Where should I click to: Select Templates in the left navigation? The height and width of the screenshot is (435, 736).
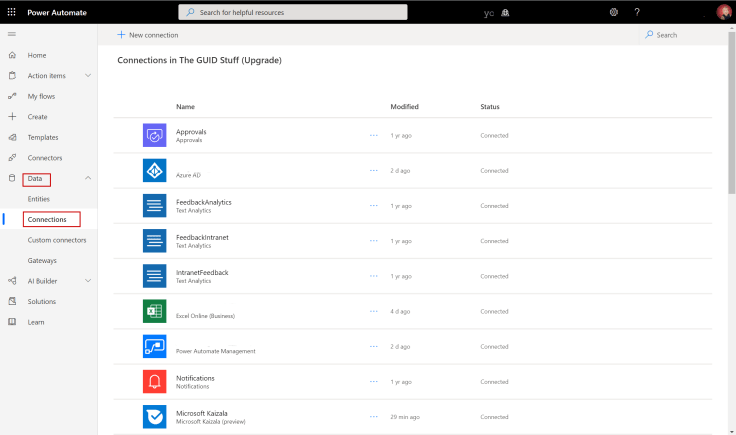pyautogui.click(x=43, y=137)
